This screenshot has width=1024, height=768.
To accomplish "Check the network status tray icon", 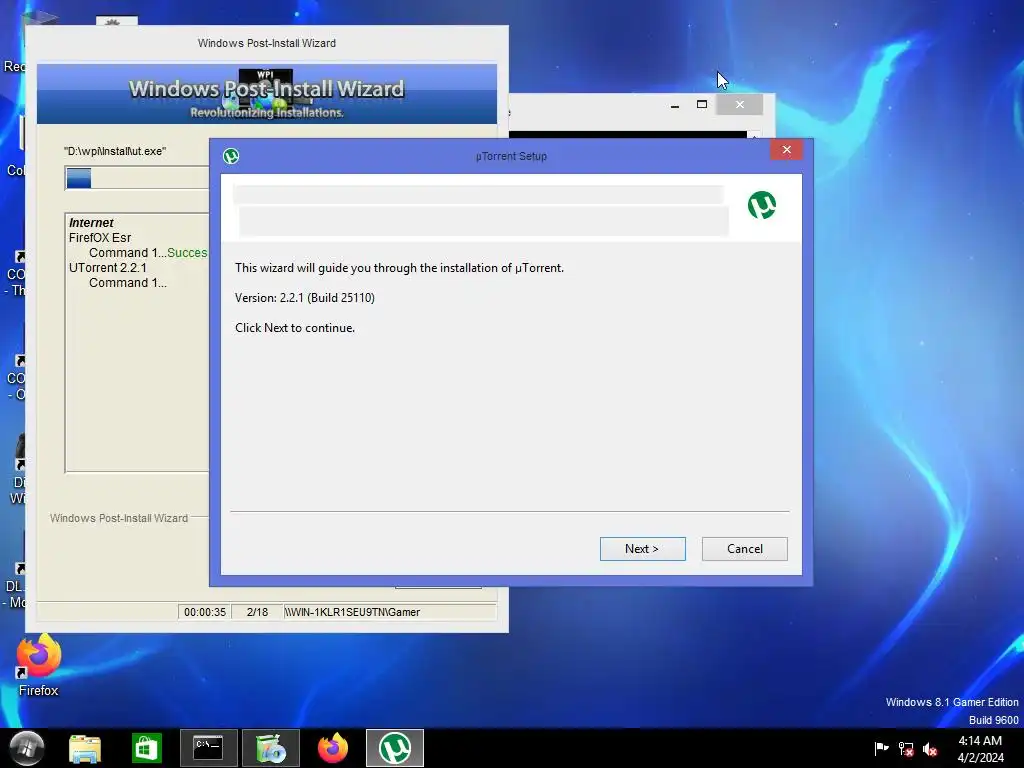I will point(906,748).
